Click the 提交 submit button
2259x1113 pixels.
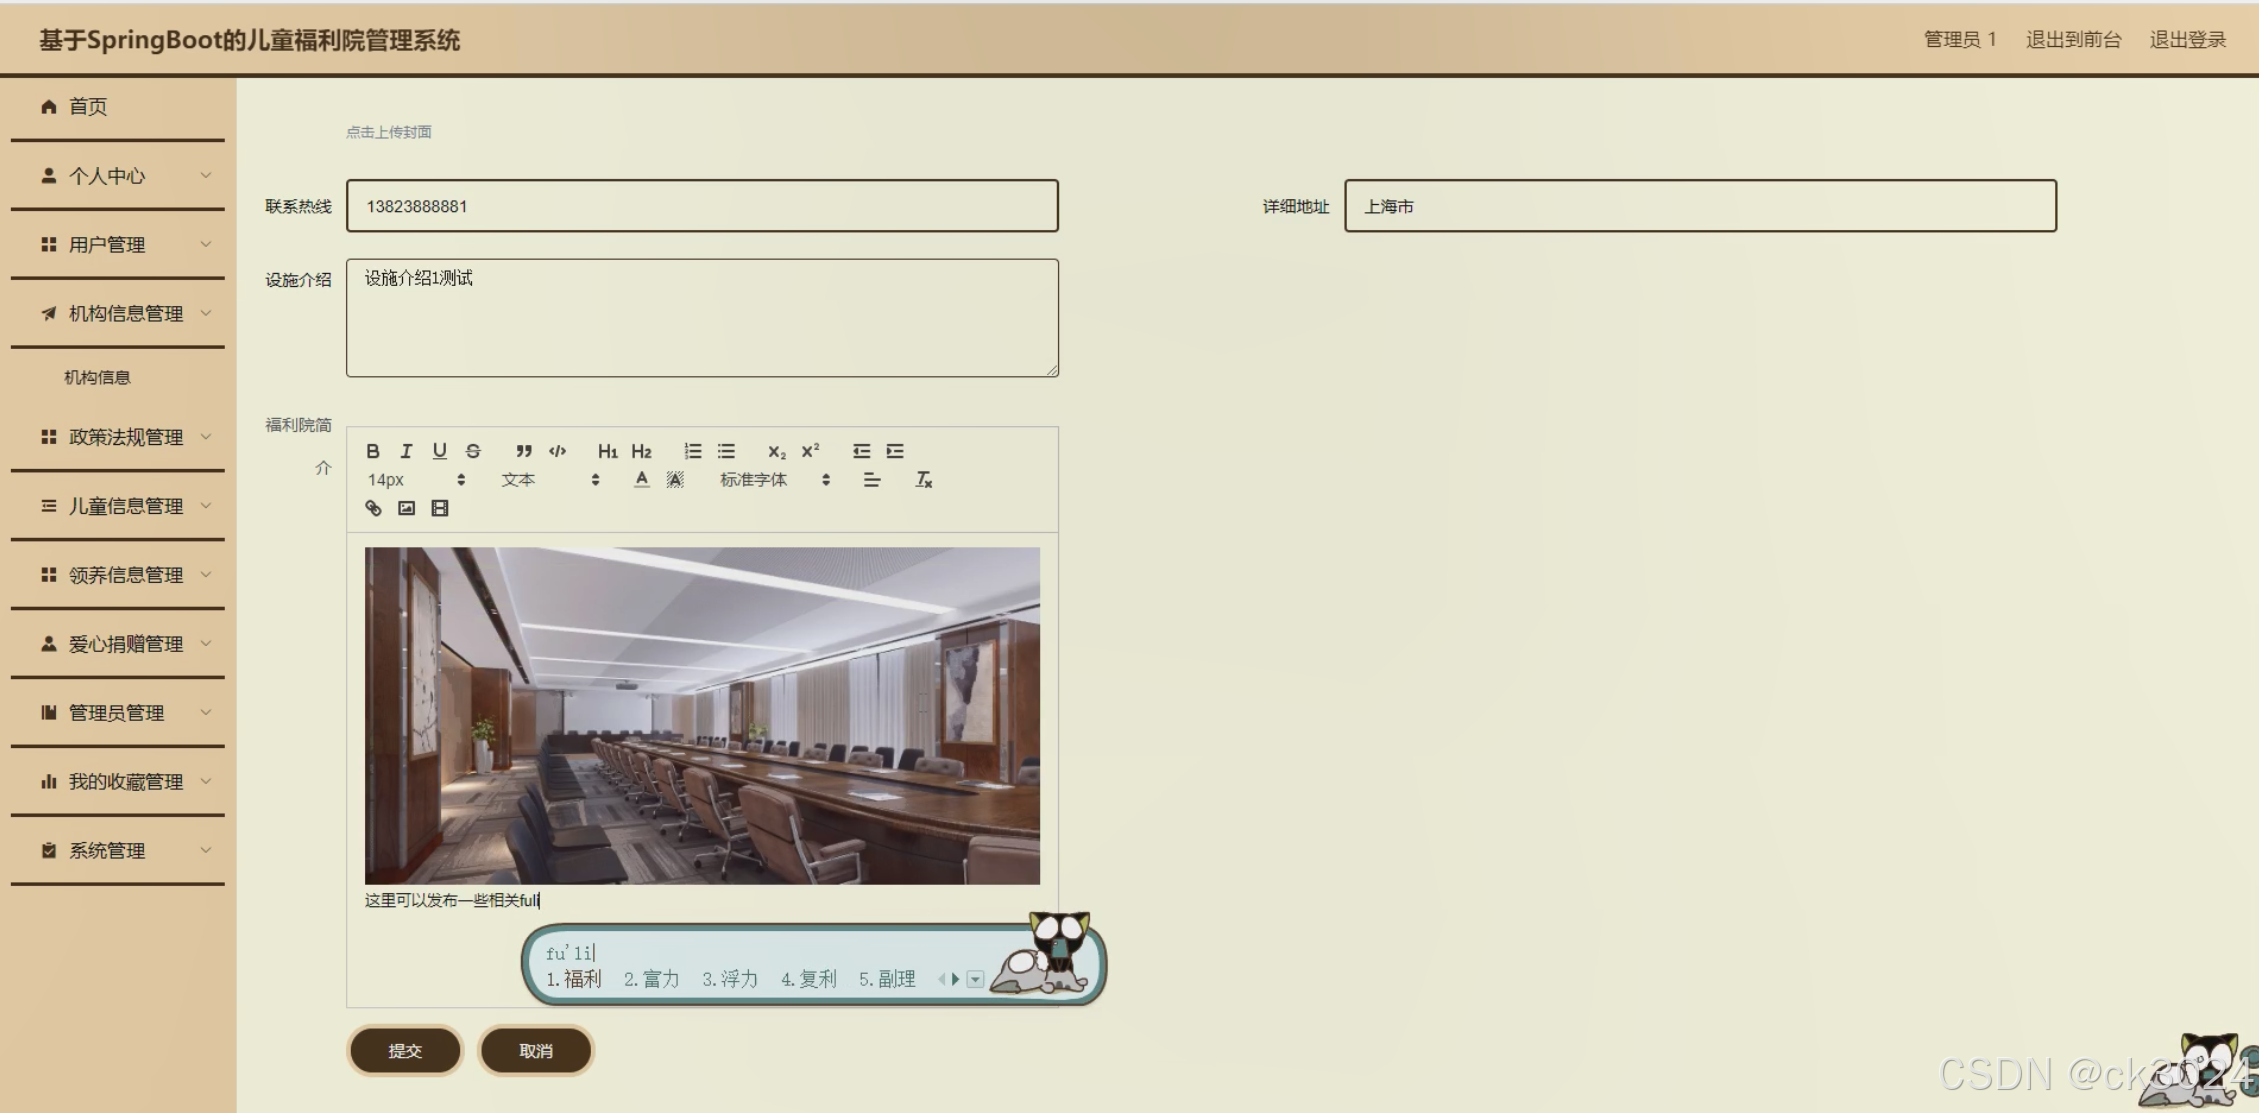[x=405, y=1051]
